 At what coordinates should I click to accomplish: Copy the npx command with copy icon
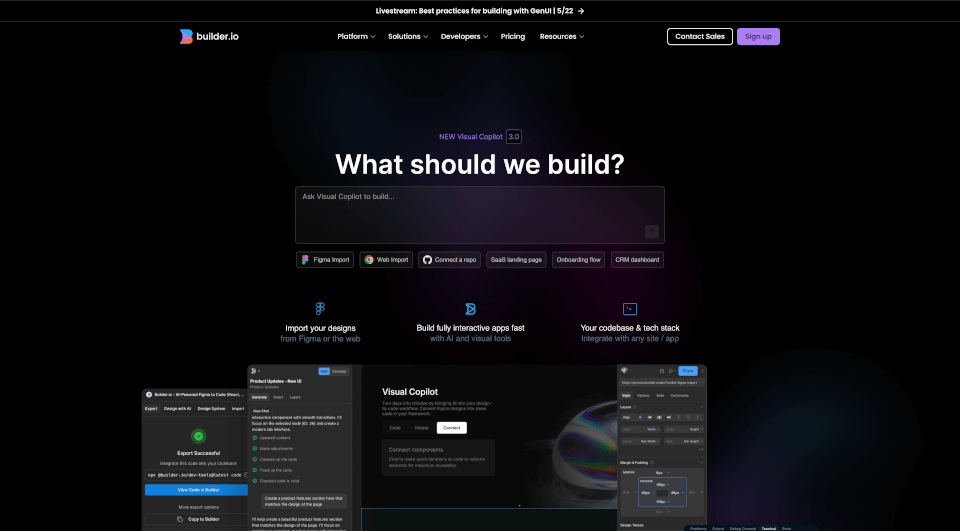246,475
